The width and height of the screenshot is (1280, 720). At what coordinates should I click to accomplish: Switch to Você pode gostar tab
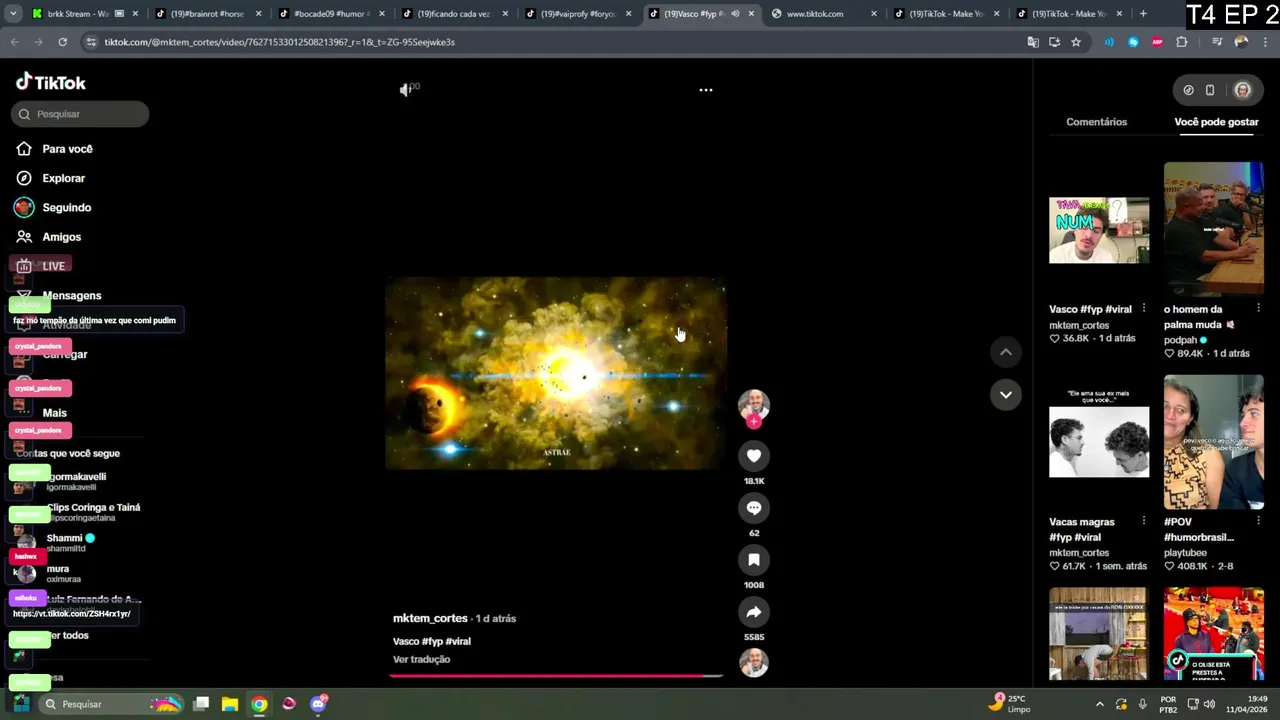point(1216,122)
